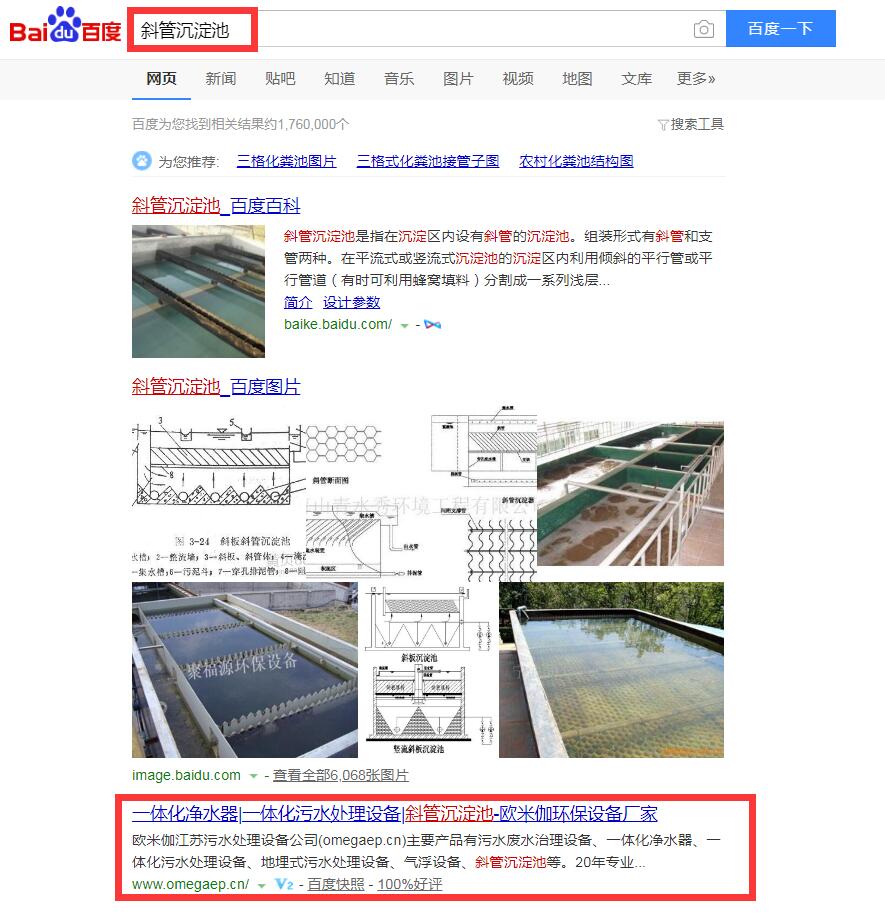The width and height of the screenshot is (885, 913).
Task: Switch to the 图片 tab
Action: coord(458,79)
